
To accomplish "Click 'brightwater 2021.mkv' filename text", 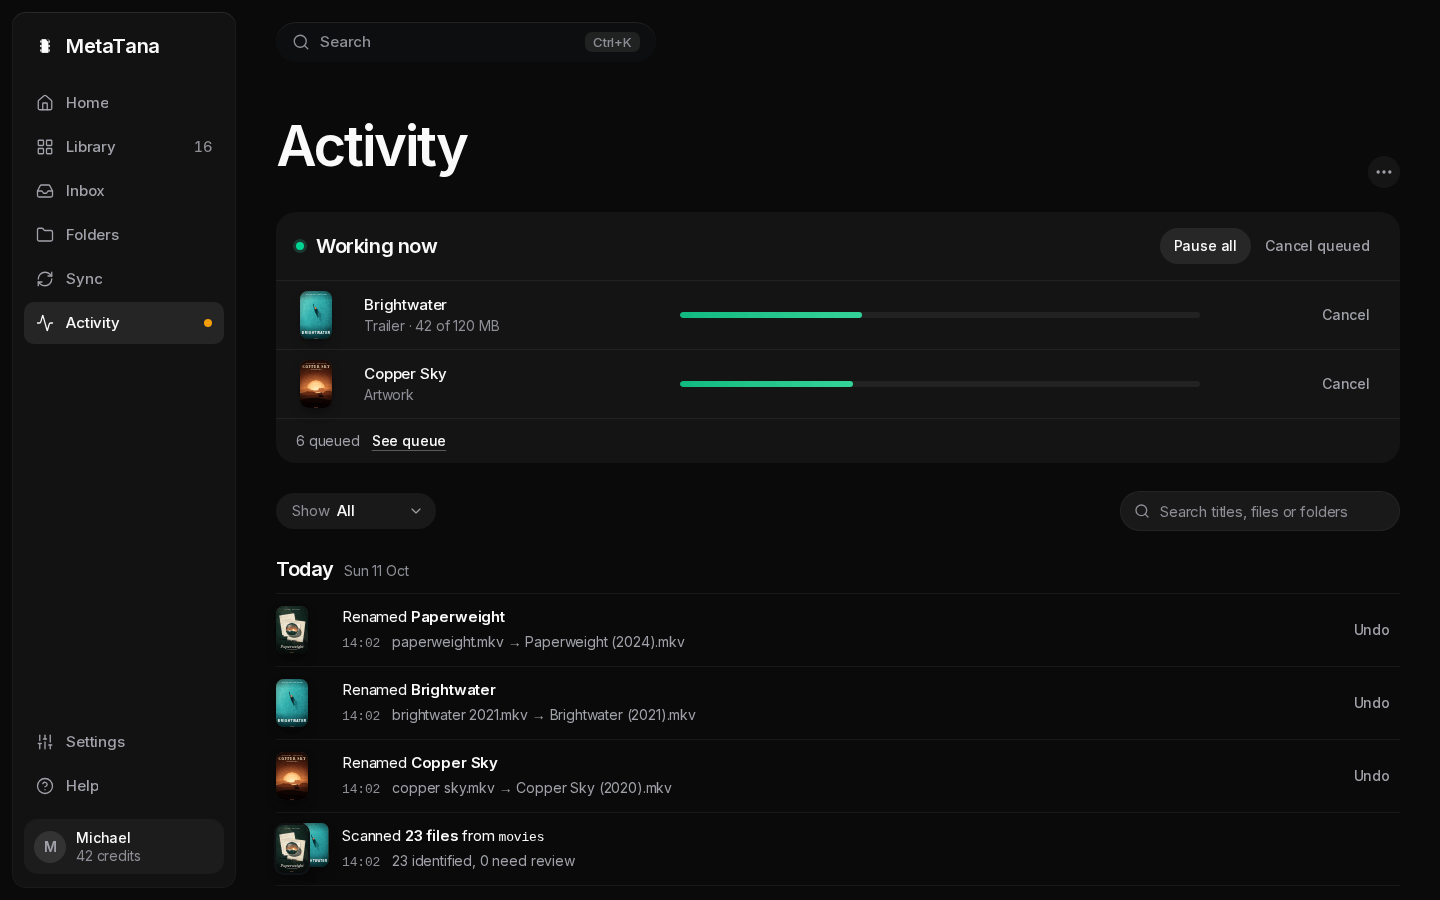I will click(460, 715).
